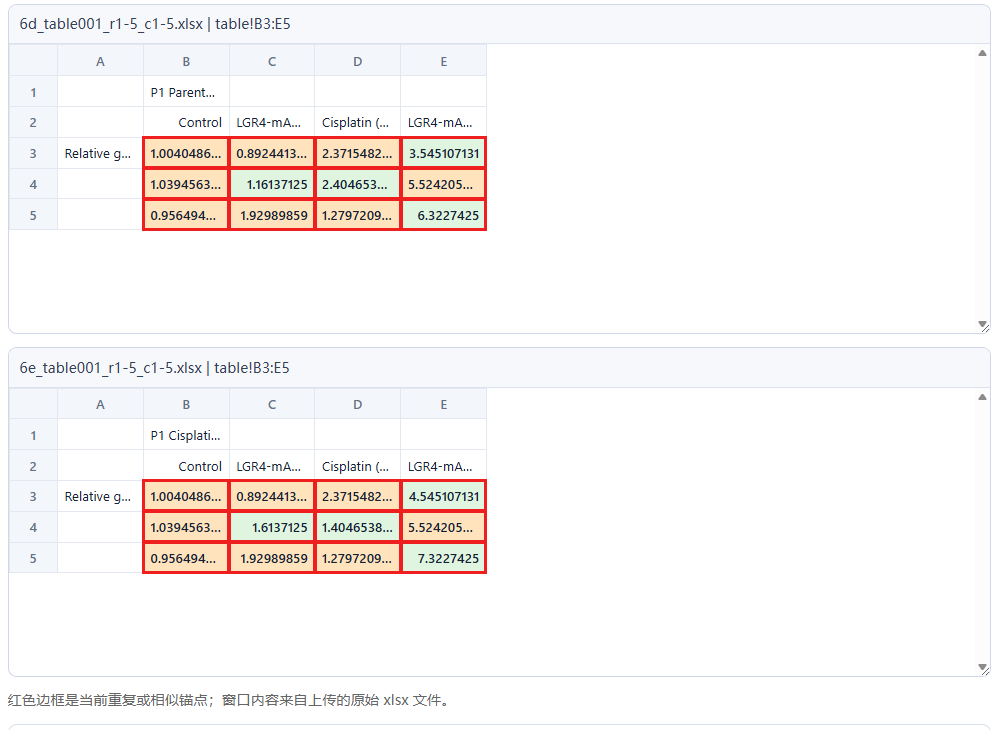Click cell 0.8924413... in 6e table
1003x730 pixels.
[272, 496]
